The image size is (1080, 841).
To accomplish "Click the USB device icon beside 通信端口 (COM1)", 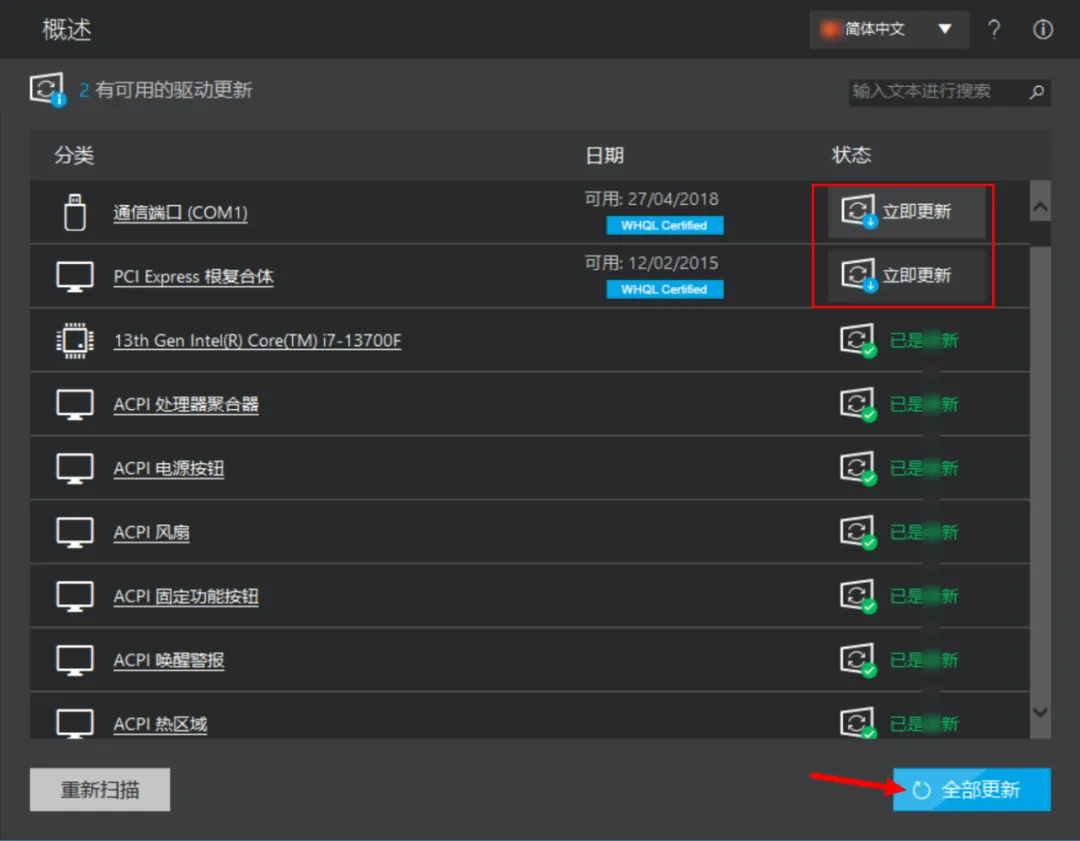I will [x=74, y=212].
